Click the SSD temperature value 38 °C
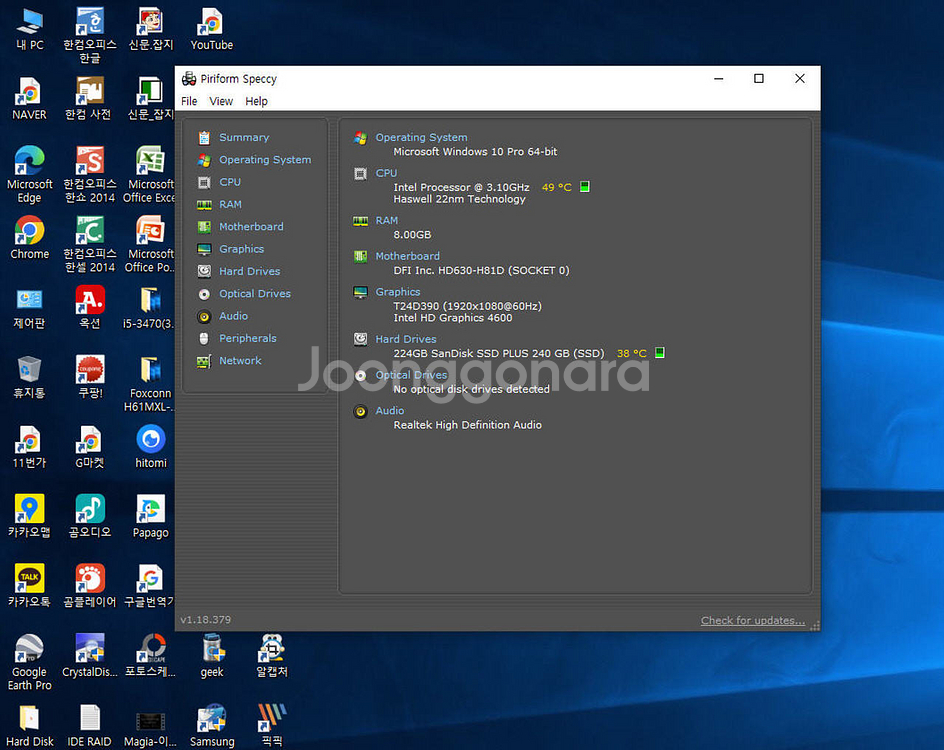The image size is (944, 750). tap(632, 353)
